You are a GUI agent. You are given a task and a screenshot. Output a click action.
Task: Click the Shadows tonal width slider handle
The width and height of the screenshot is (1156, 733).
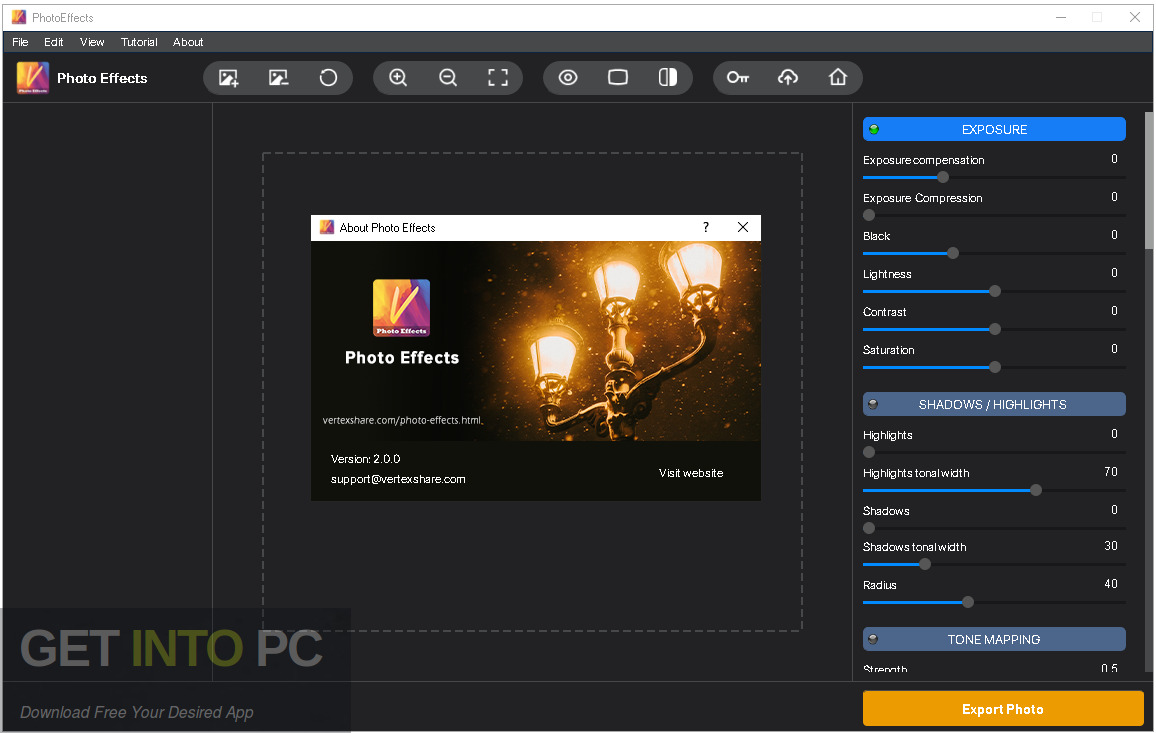pyautogui.click(x=925, y=564)
